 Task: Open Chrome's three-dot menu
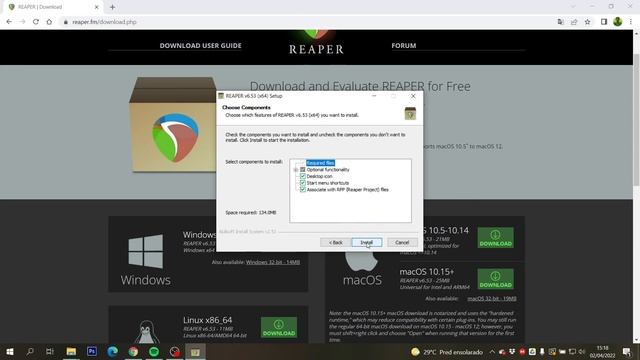point(631,22)
